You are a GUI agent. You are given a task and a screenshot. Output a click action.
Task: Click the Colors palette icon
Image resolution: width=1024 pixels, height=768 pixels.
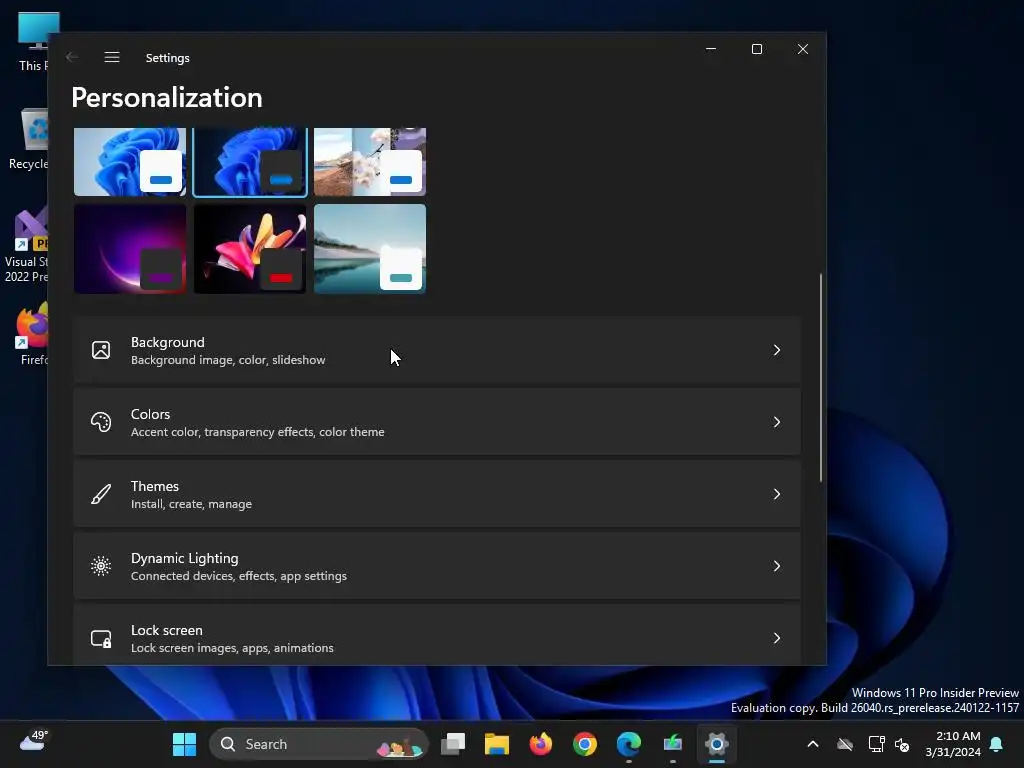[101, 422]
